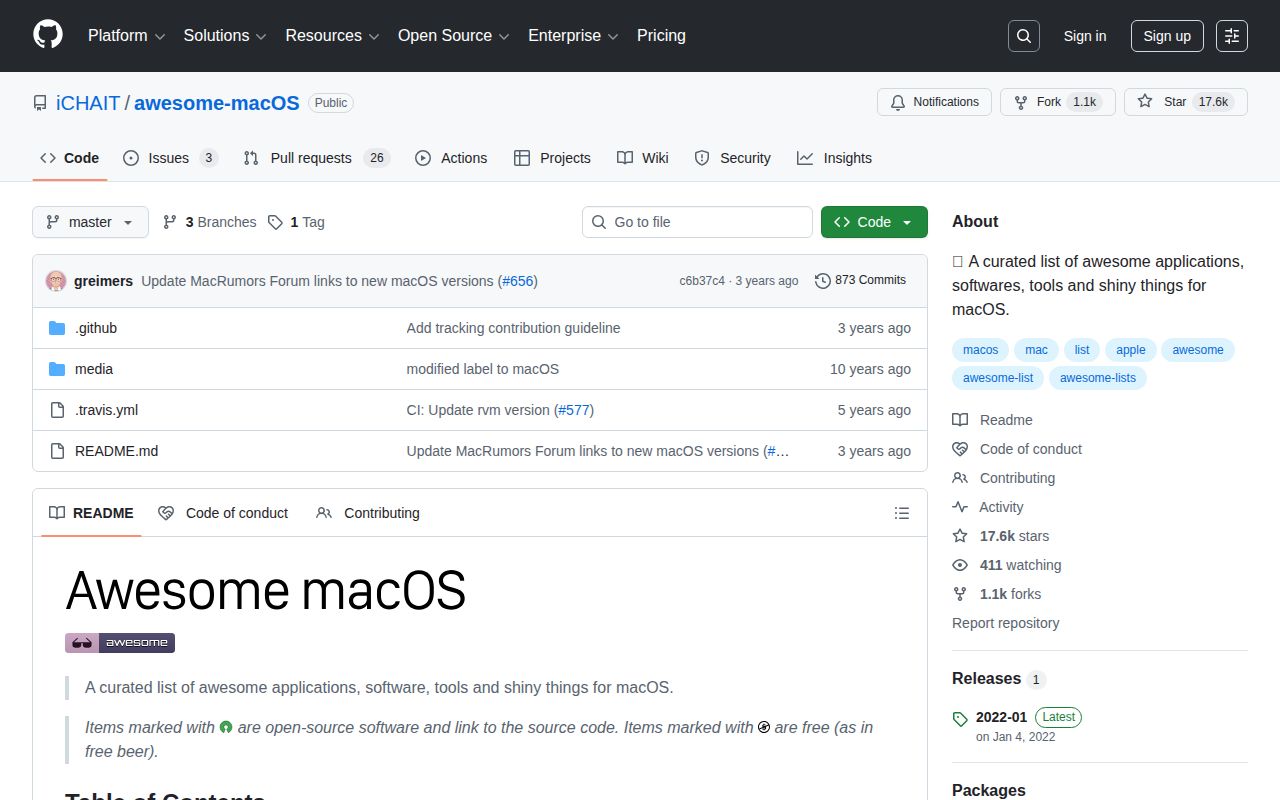
Task: Click the Go to file search box
Action: tap(697, 221)
